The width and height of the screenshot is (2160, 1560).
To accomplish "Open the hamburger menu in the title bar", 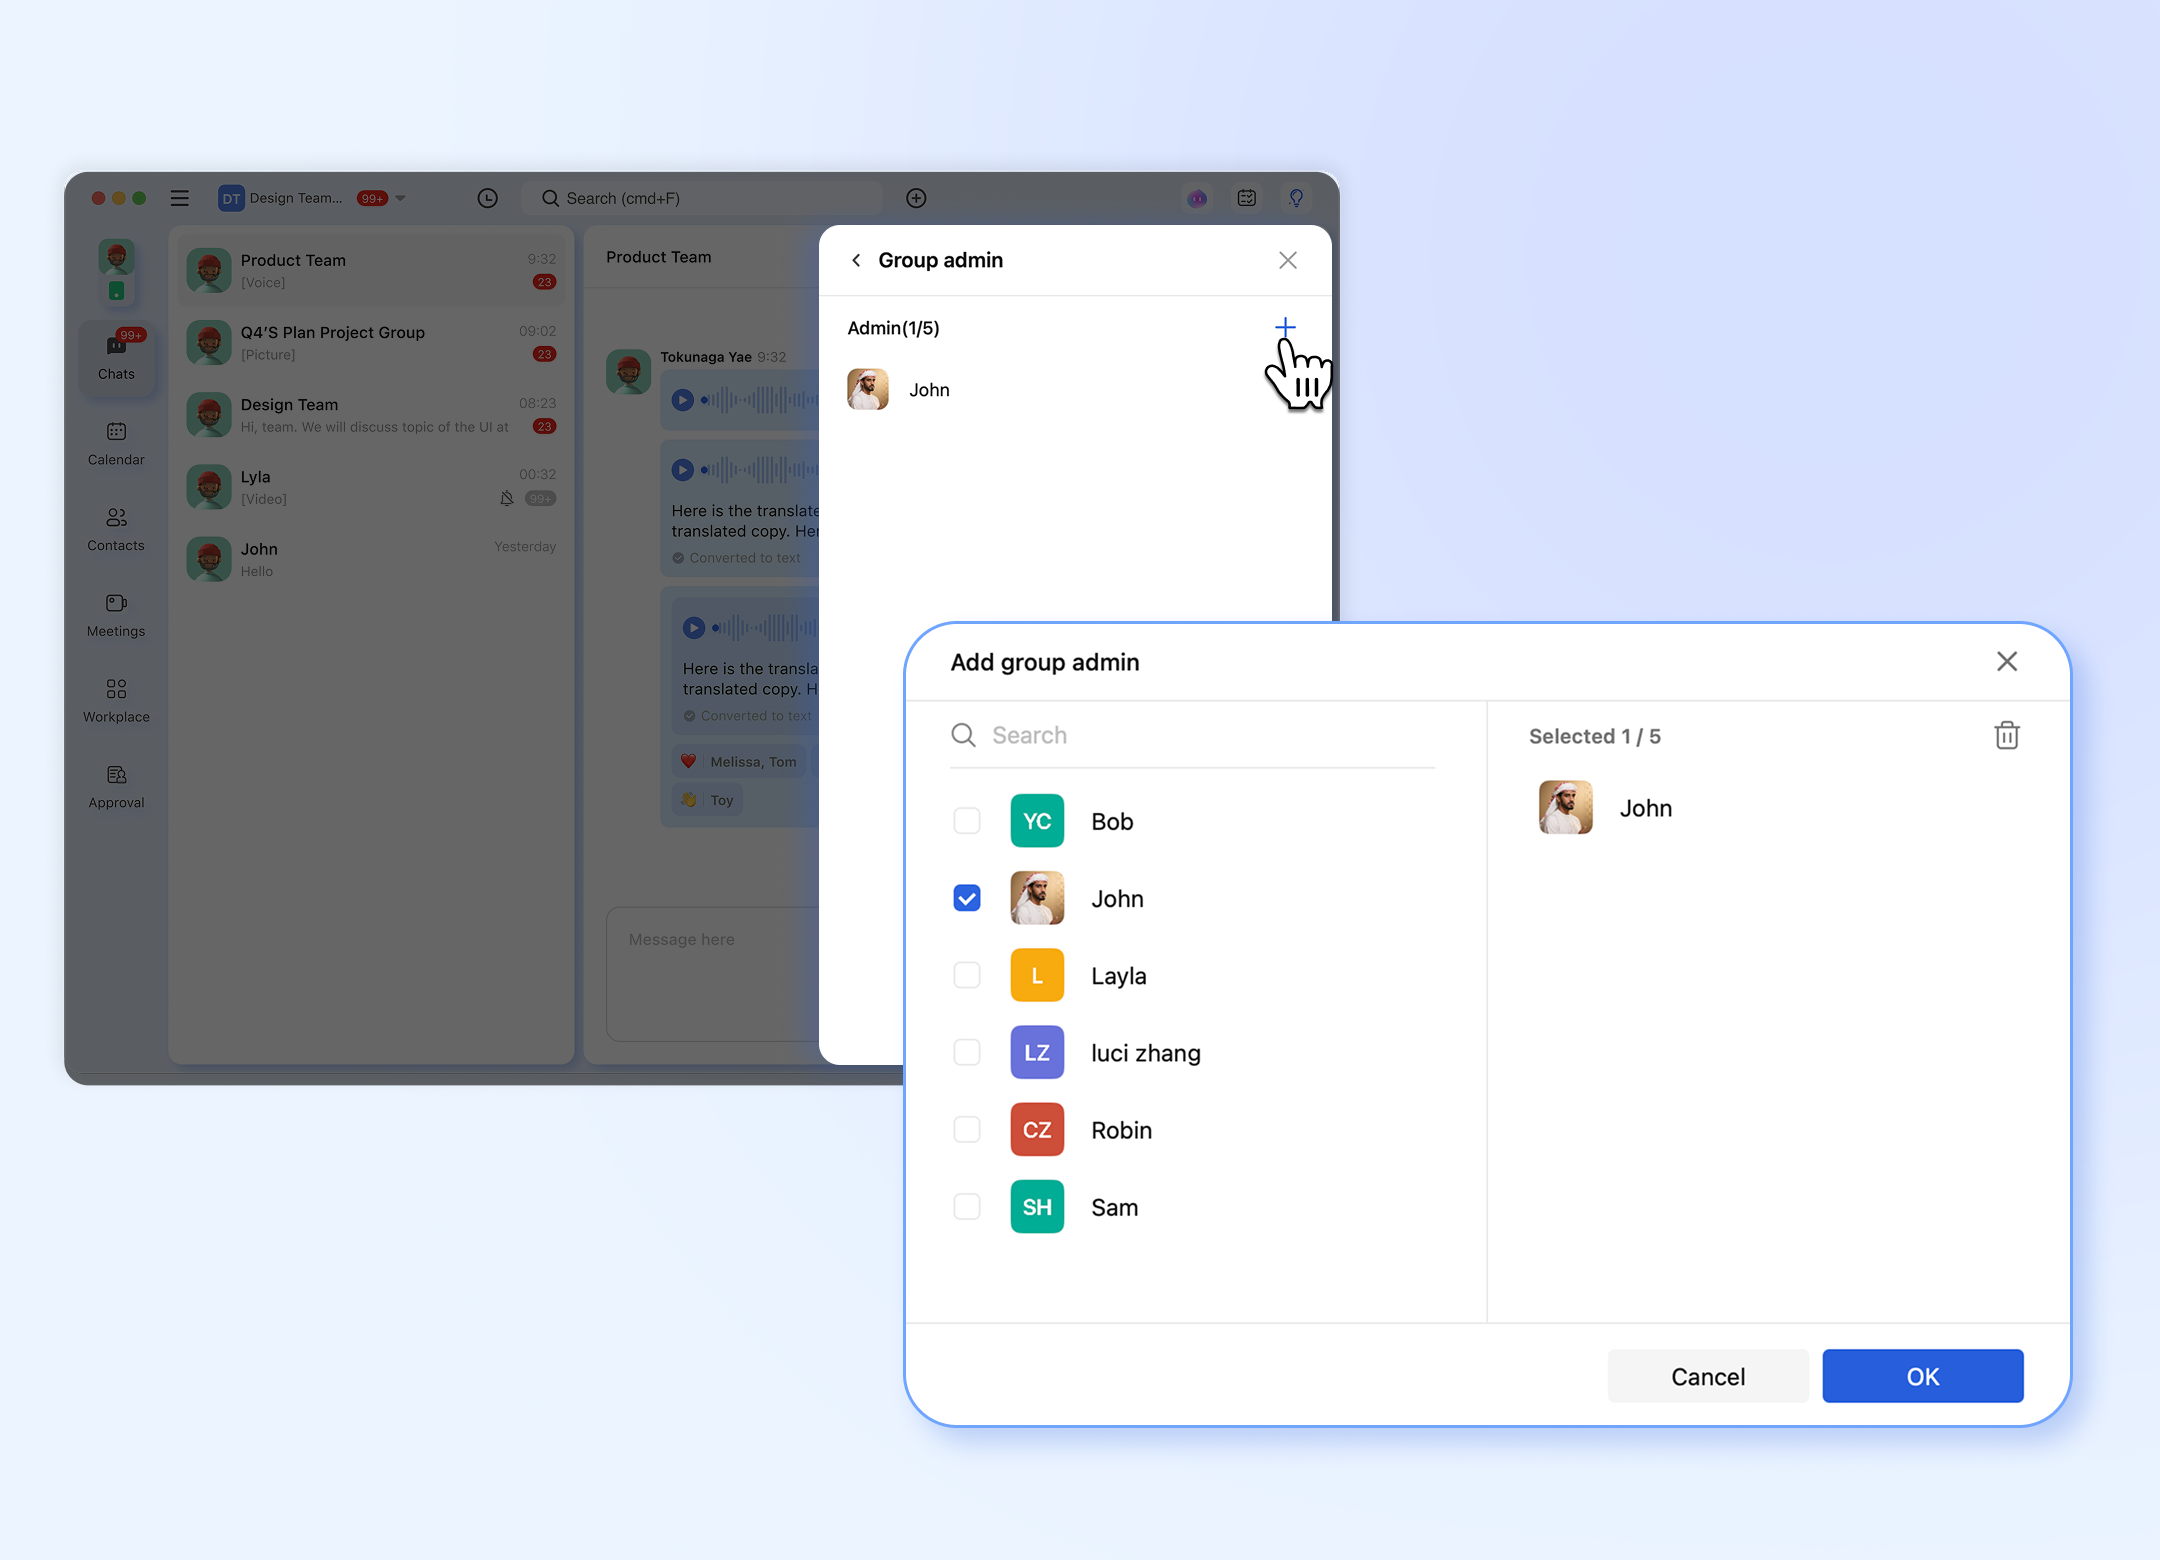I will pos(180,198).
